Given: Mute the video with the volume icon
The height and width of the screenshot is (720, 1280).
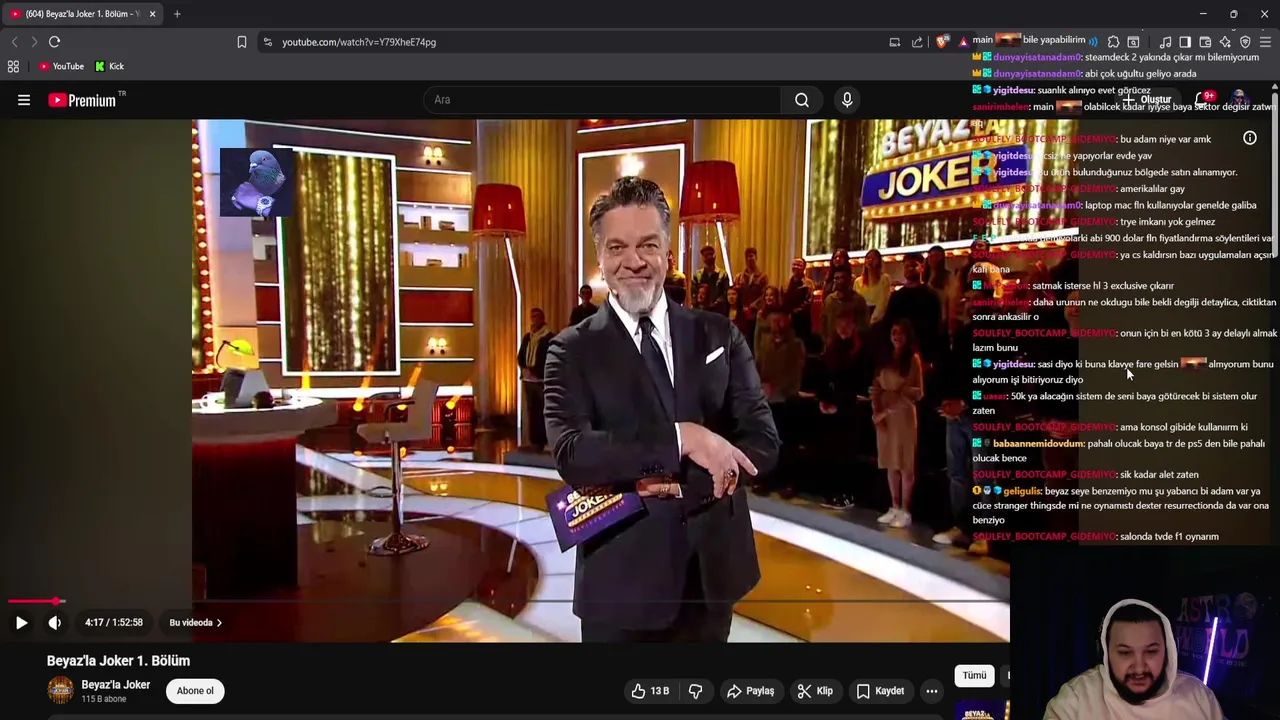Looking at the screenshot, I should (55, 622).
